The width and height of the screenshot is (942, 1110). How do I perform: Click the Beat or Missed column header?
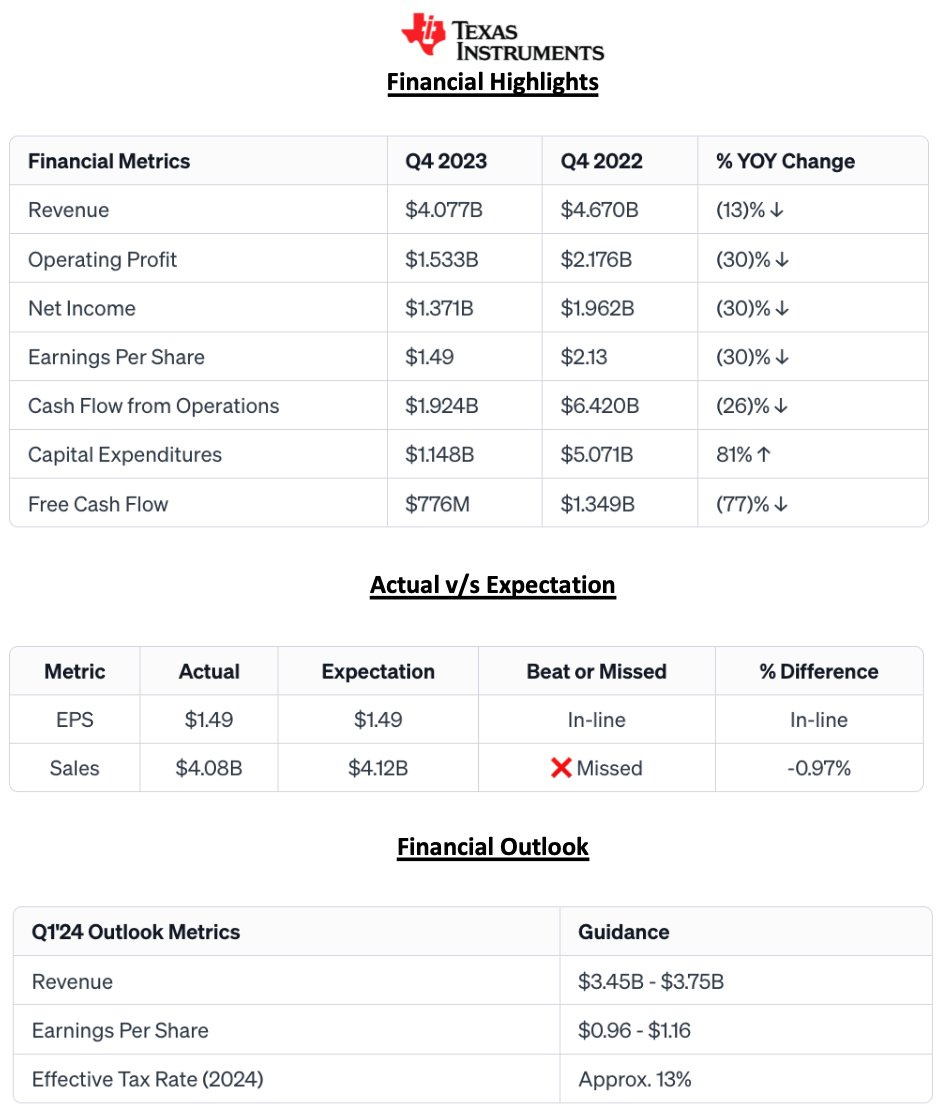tap(596, 672)
